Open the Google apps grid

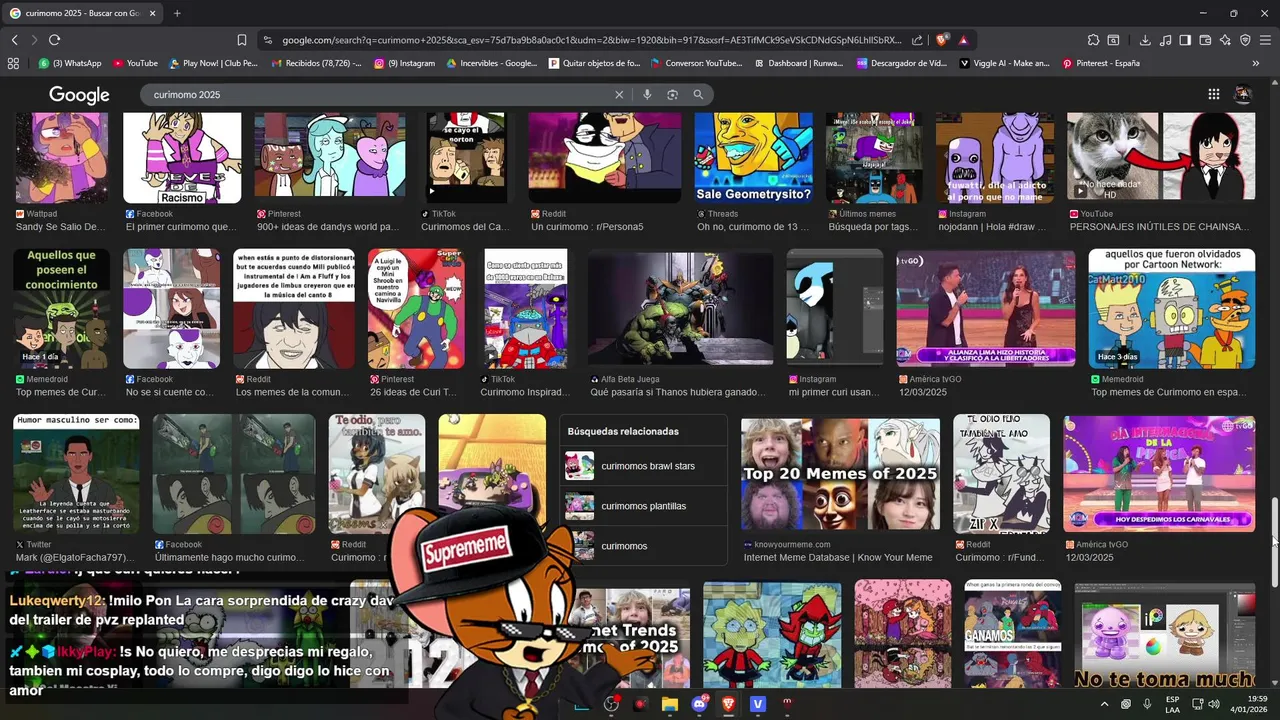pyautogui.click(x=1213, y=94)
